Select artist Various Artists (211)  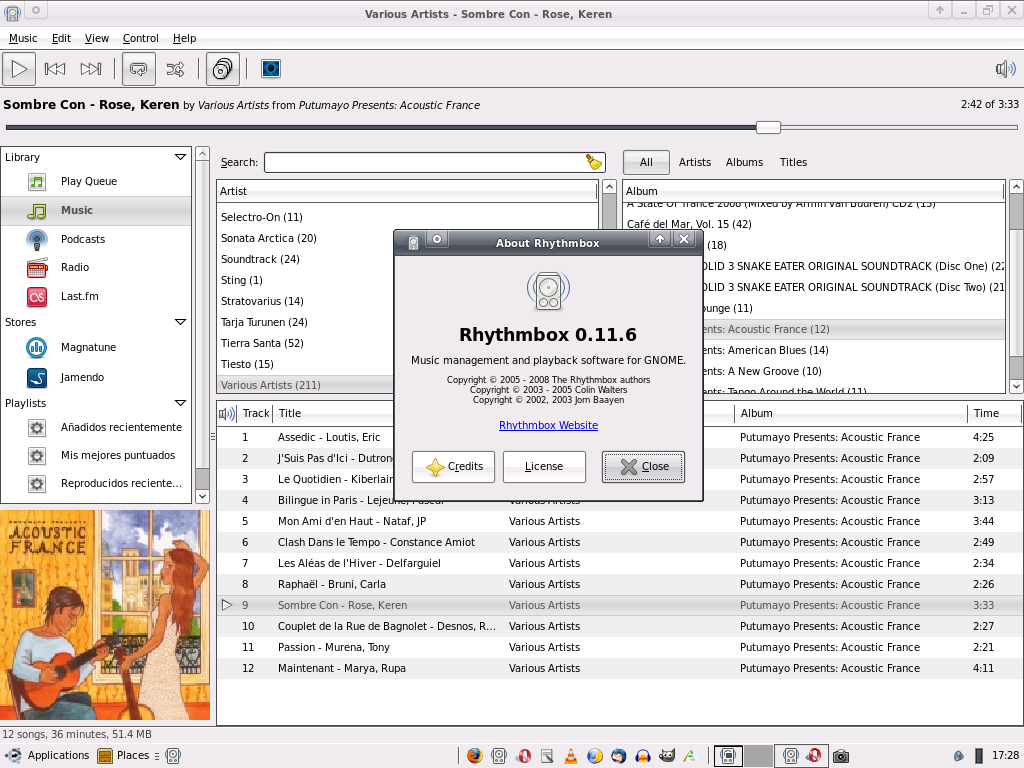[270, 385]
